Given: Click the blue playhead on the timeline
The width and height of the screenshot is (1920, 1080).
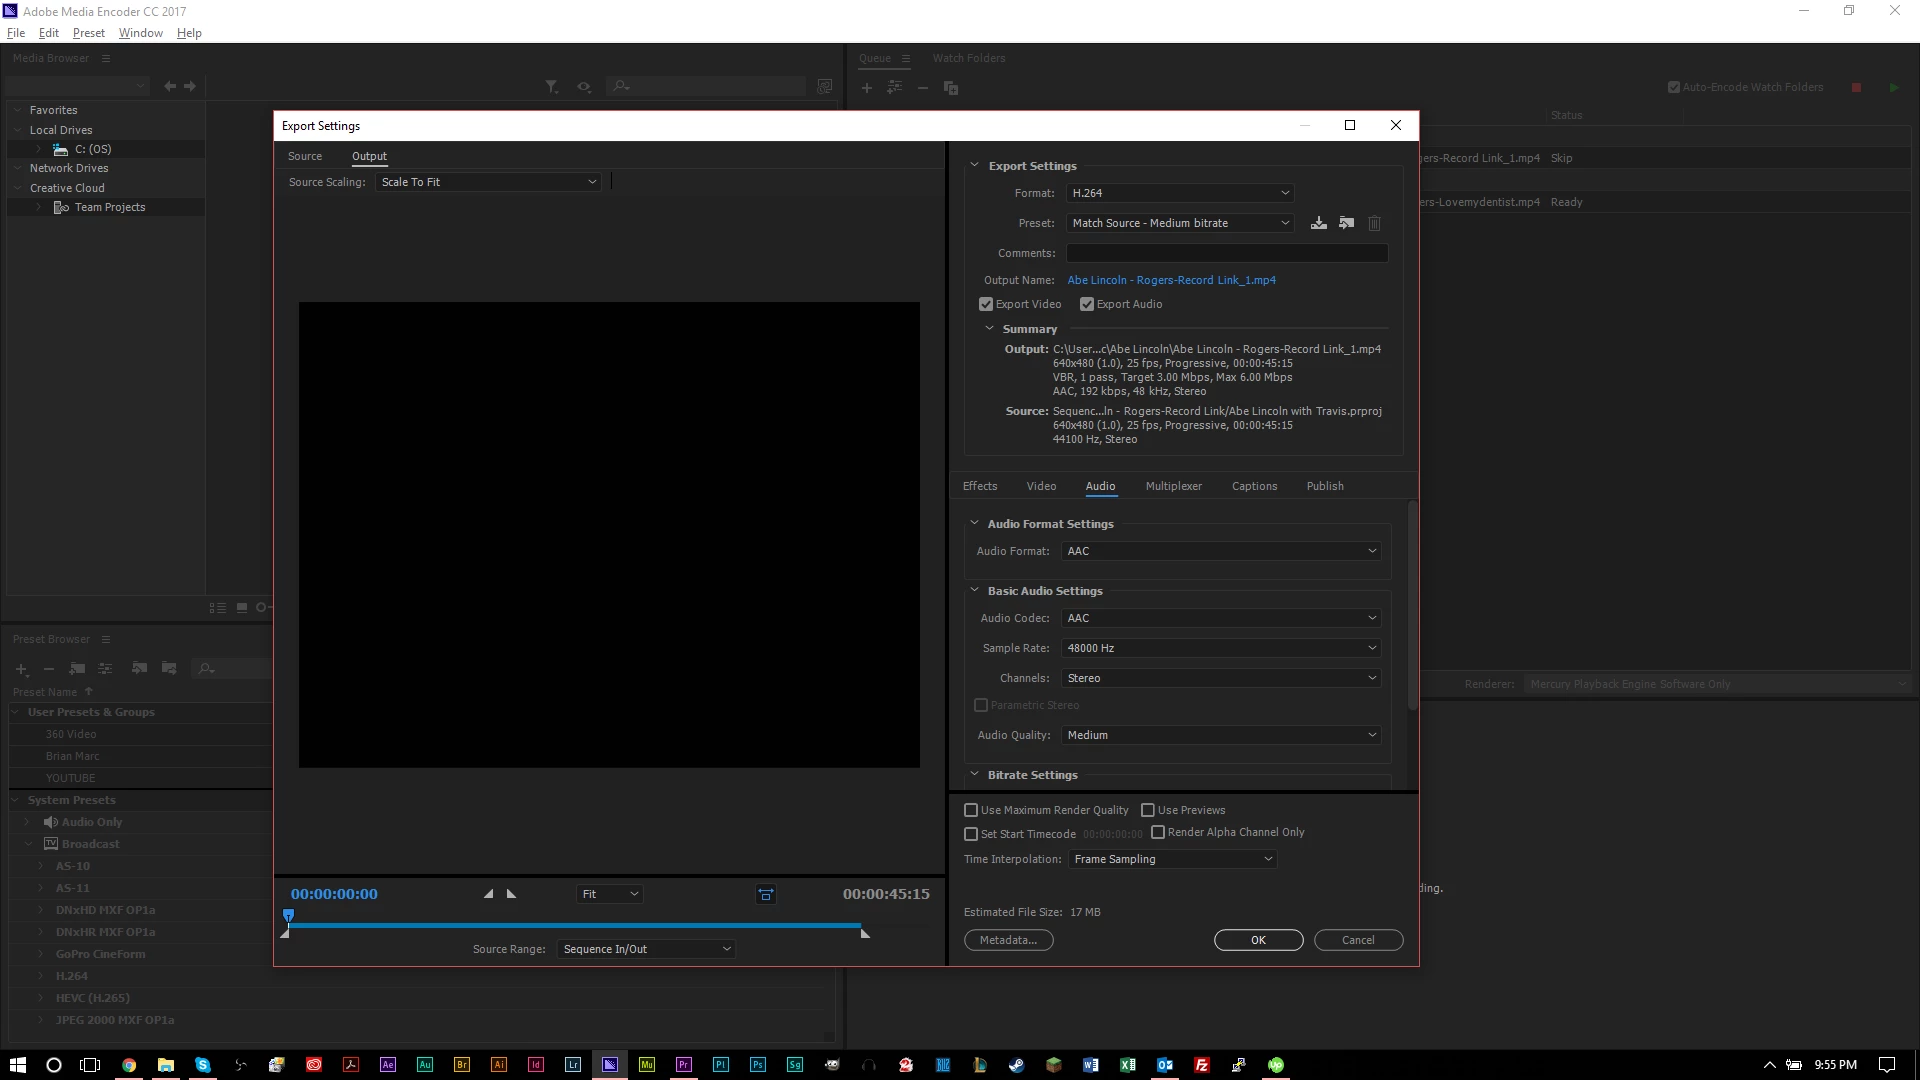Looking at the screenshot, I should point(289,915).
